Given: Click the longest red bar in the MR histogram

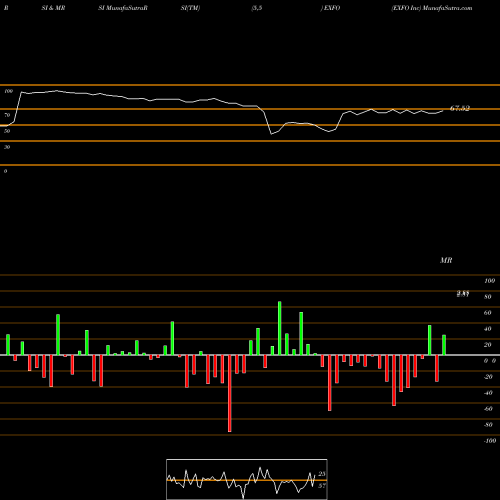Looking at the screenshot, I should click(x=230, y=393).
